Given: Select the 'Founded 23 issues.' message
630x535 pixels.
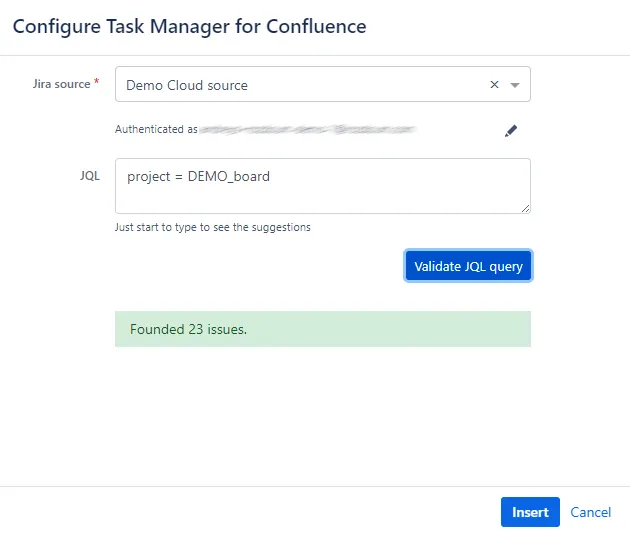Looking at the screenshot, I should click(x=323, y=329).
